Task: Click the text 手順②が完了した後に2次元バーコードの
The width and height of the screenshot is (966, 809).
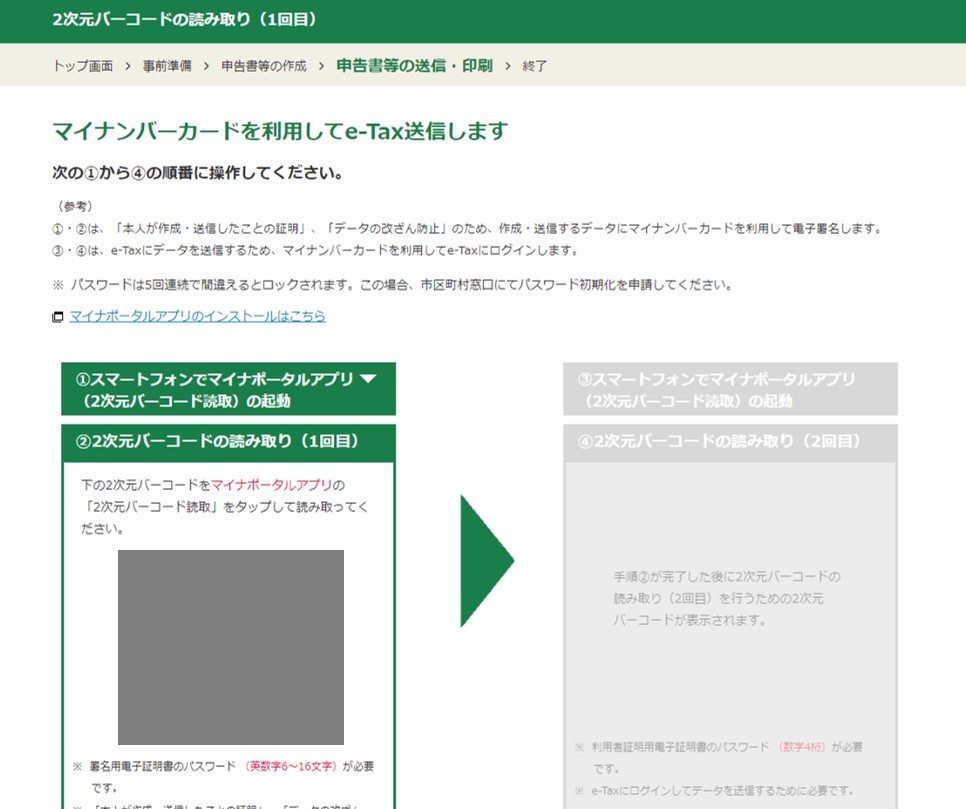Action: click(x=727, y=577)
